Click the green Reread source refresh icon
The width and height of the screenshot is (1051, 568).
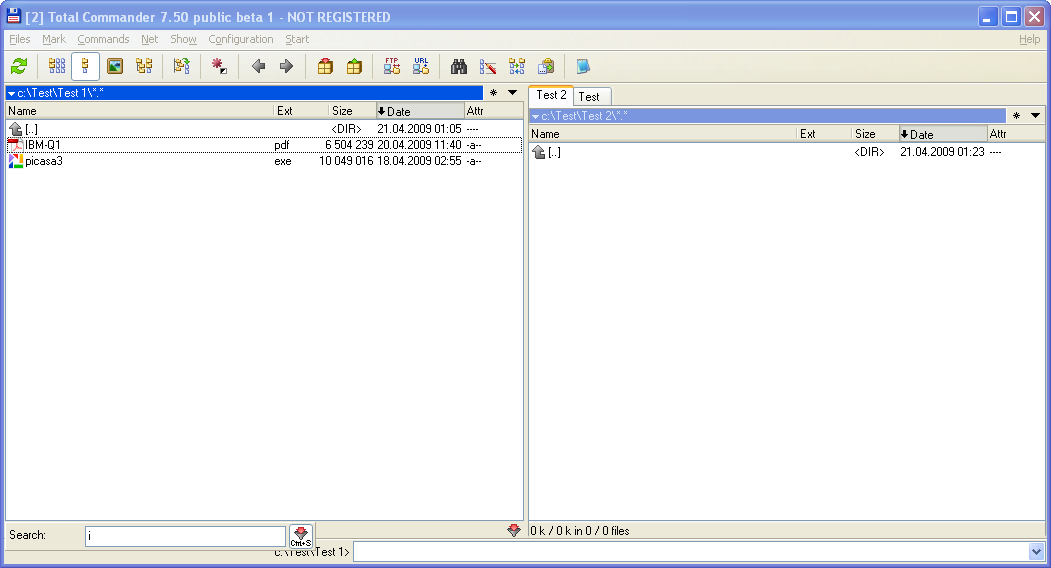coord(19,66)
